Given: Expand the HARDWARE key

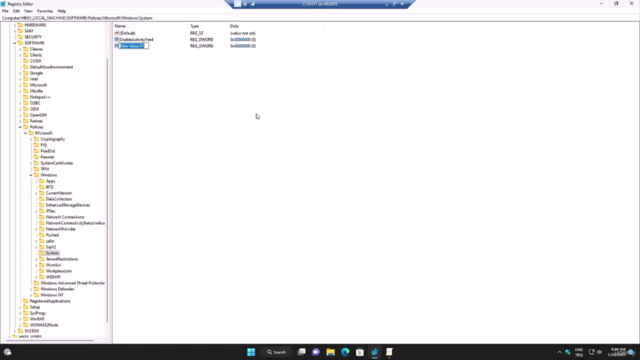Looking at the screenshot, I should point(15,25).
